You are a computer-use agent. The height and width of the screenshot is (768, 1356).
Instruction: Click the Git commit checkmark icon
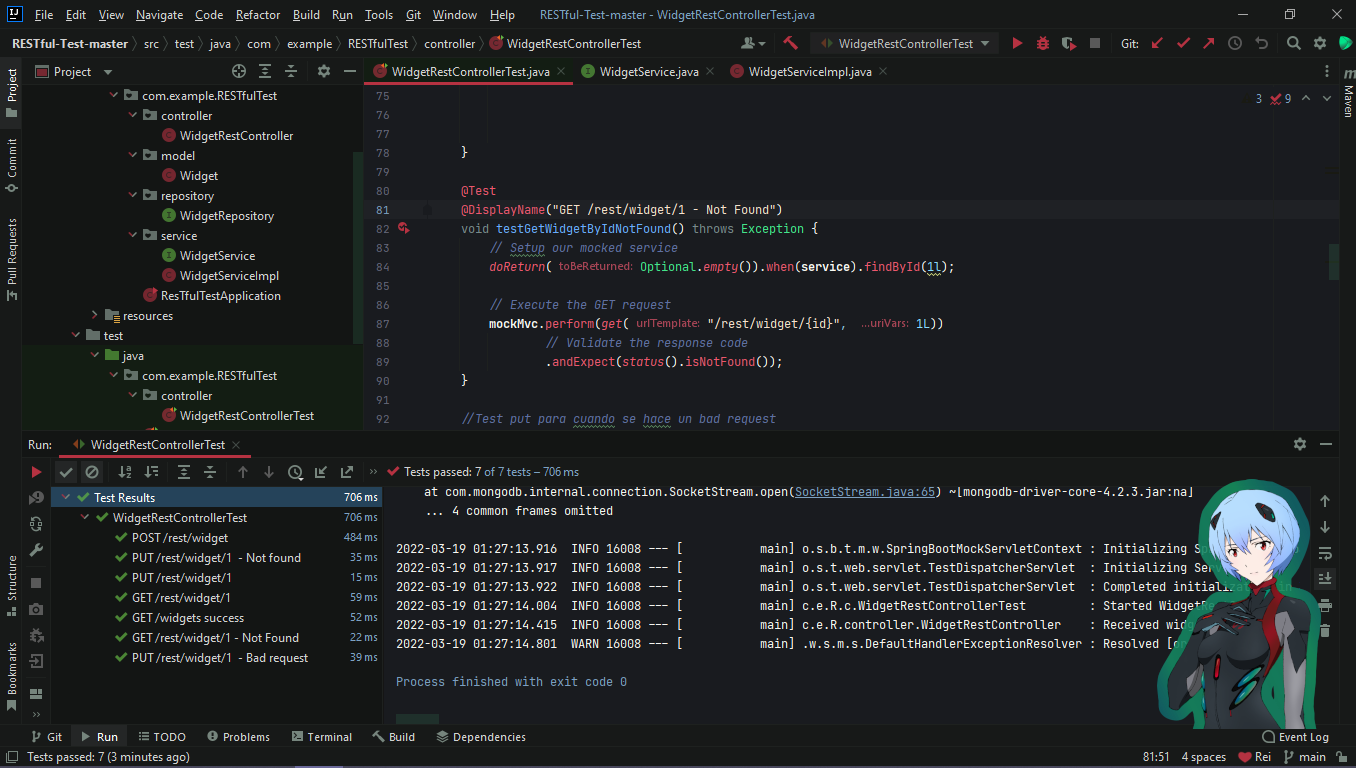pyautogui.click(x=1183, y=43)
